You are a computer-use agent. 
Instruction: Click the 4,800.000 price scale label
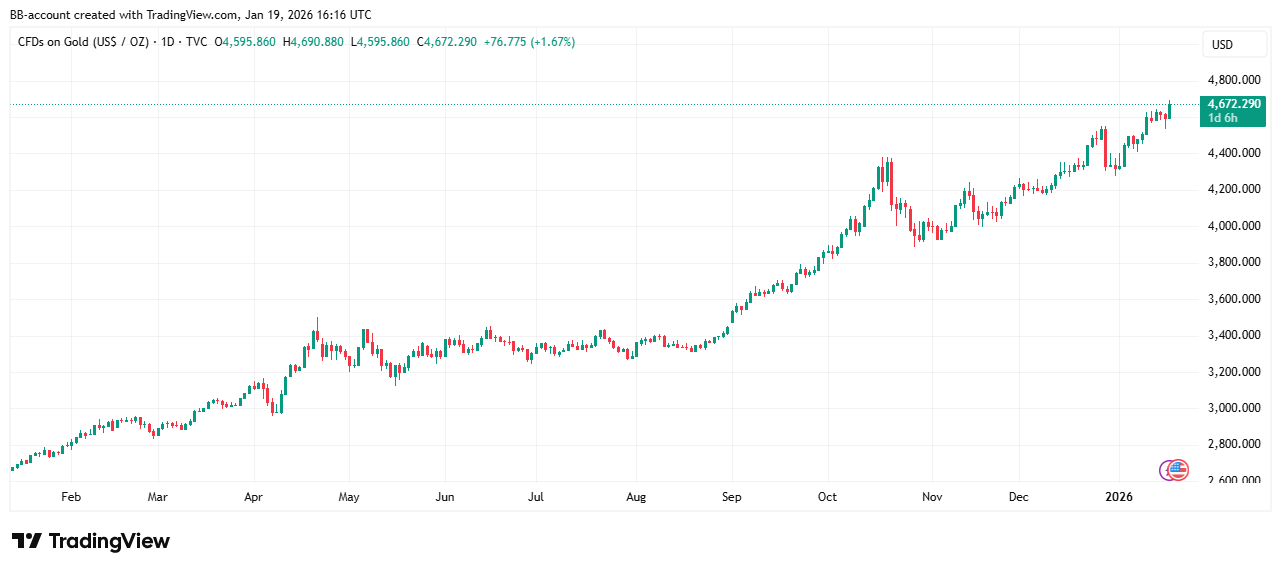(1234, 80)
